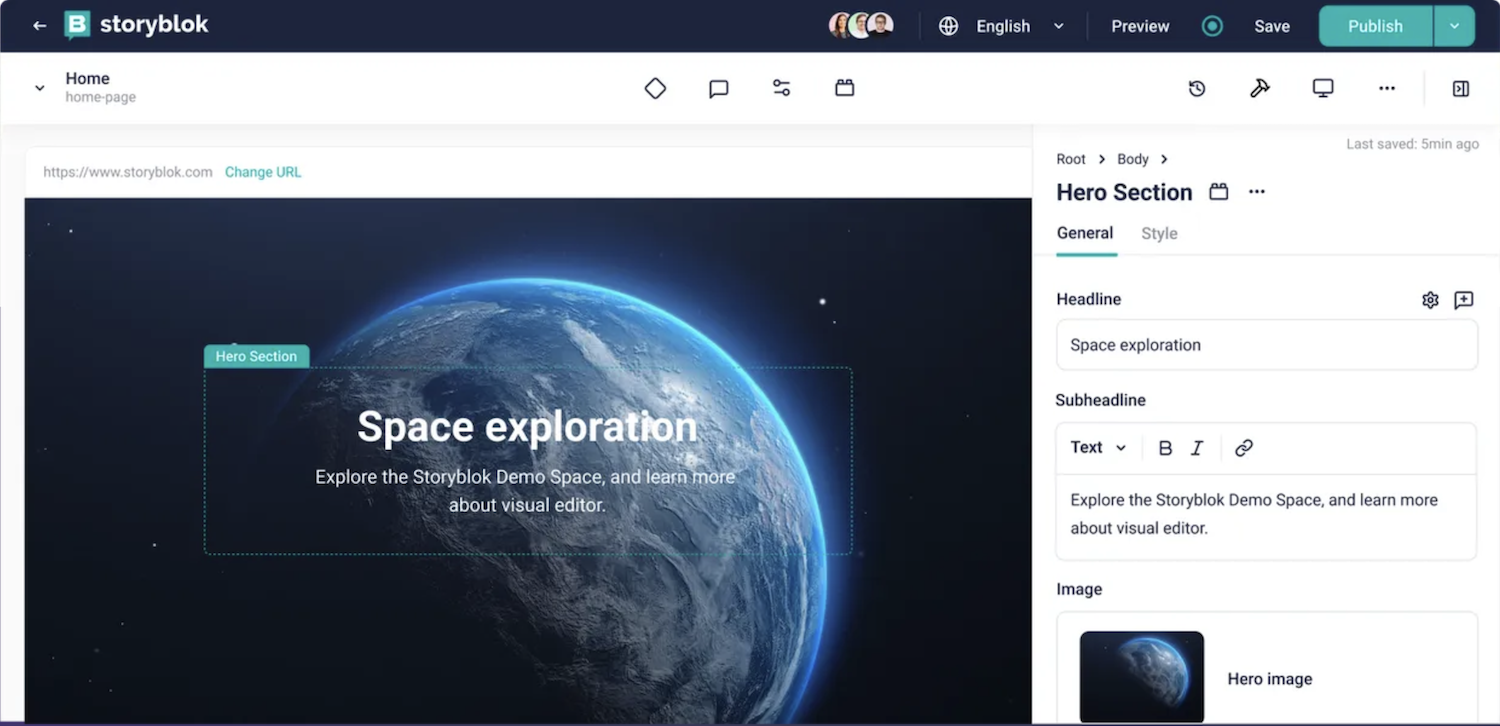
Task: Select the diamond-shaped toolbar icon
Action: pos(655,88)
